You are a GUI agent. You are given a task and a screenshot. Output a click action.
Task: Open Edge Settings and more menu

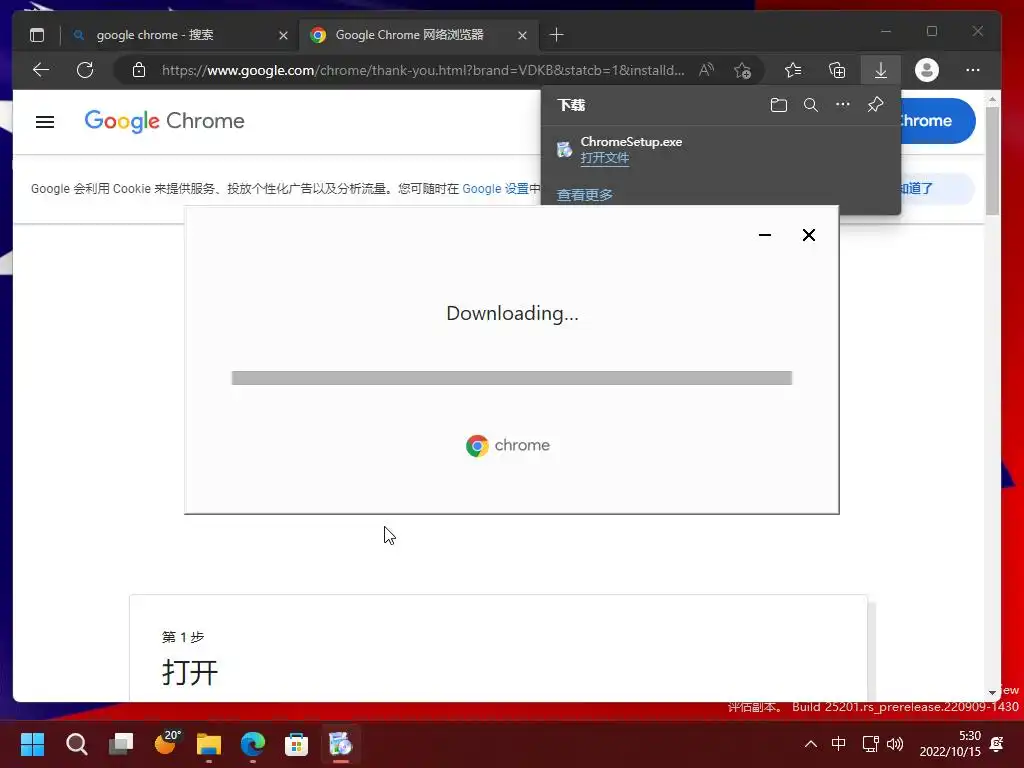point(972,70)
